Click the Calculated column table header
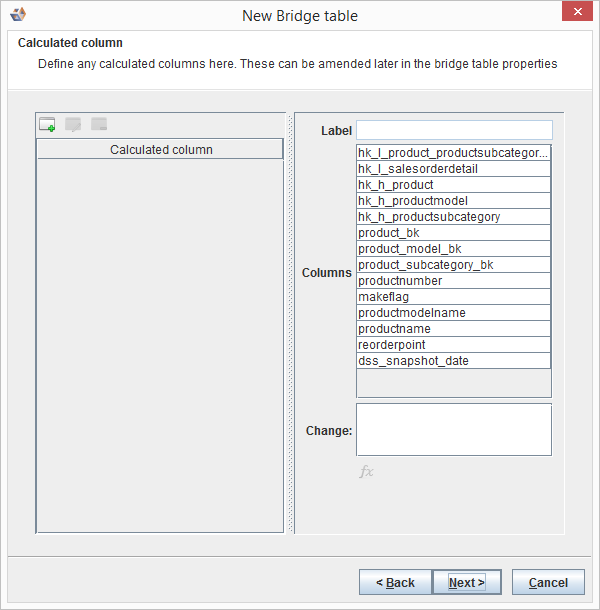This screenshot has height=610, width=600. point(160,150)
